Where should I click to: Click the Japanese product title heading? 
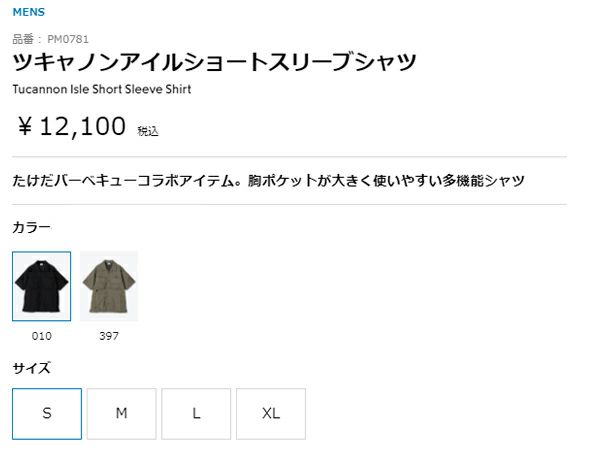(214, 63)
